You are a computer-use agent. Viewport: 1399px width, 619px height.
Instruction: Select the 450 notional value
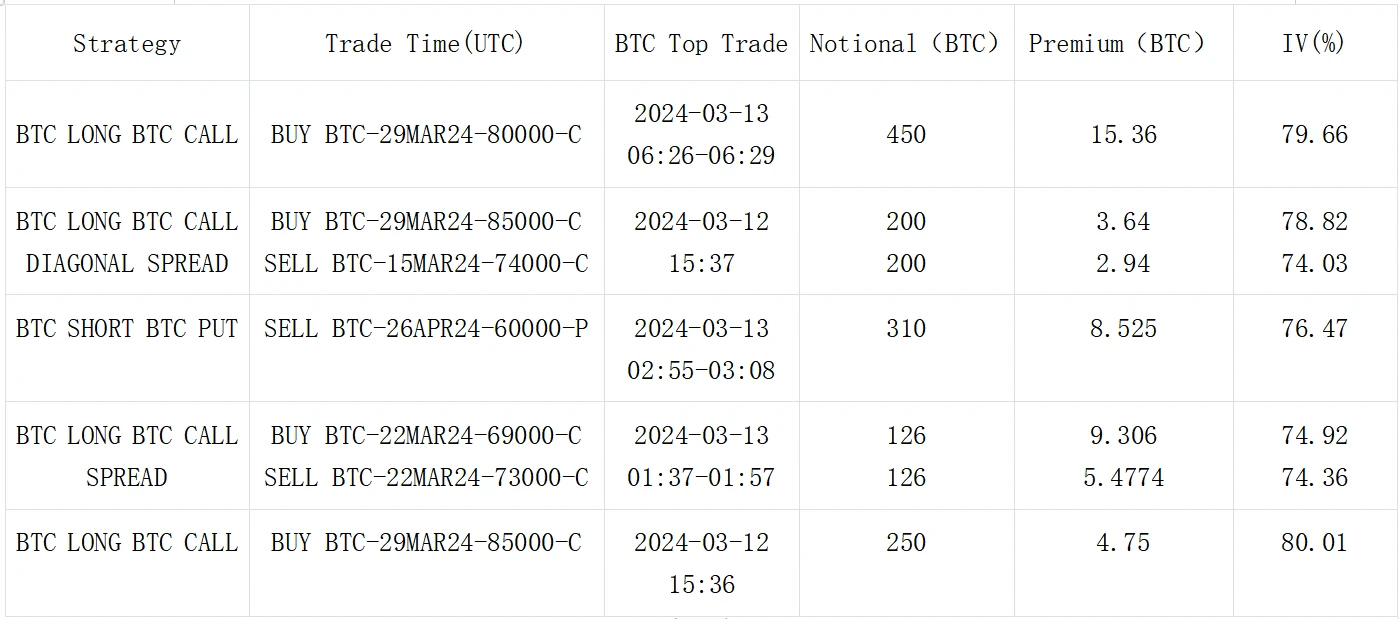click(x=906, y=135)
